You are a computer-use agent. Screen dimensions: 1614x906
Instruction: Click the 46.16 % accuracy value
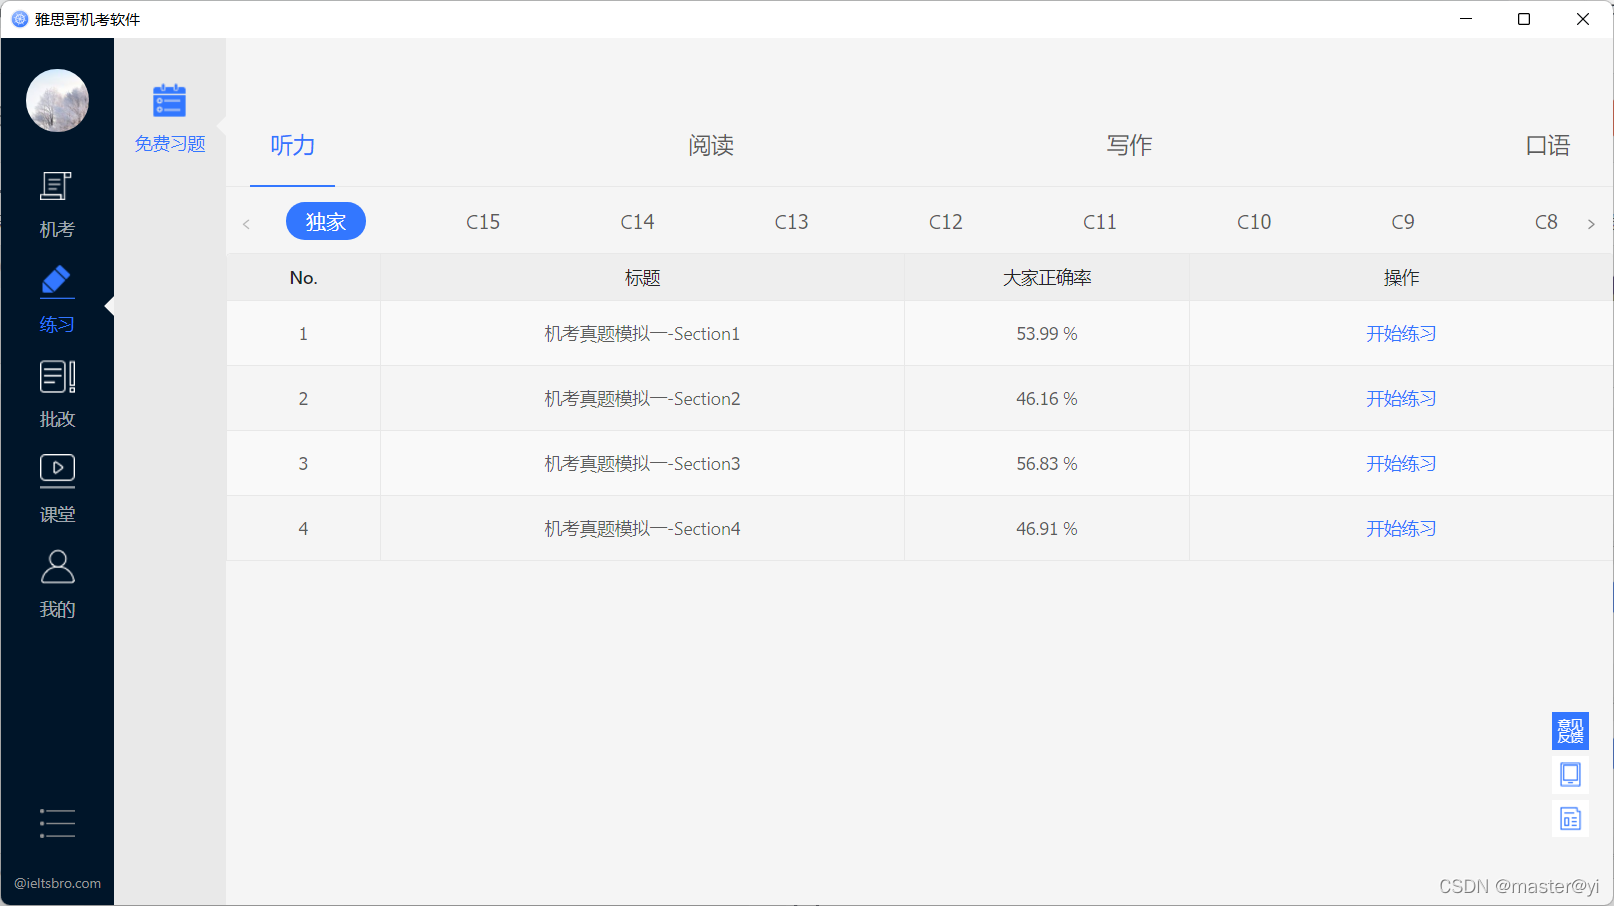pyautogui.click(x=1047, y=399)
